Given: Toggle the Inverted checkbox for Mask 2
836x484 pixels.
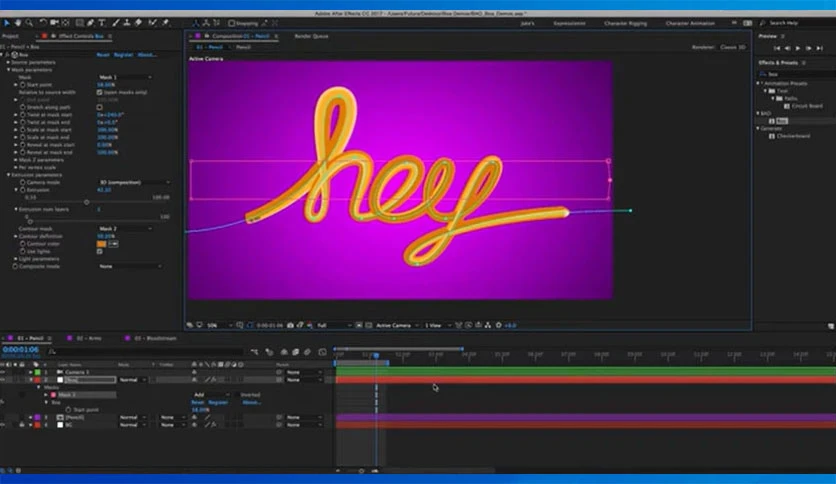Looking at the screenshot, I should [x=236, y=395].
